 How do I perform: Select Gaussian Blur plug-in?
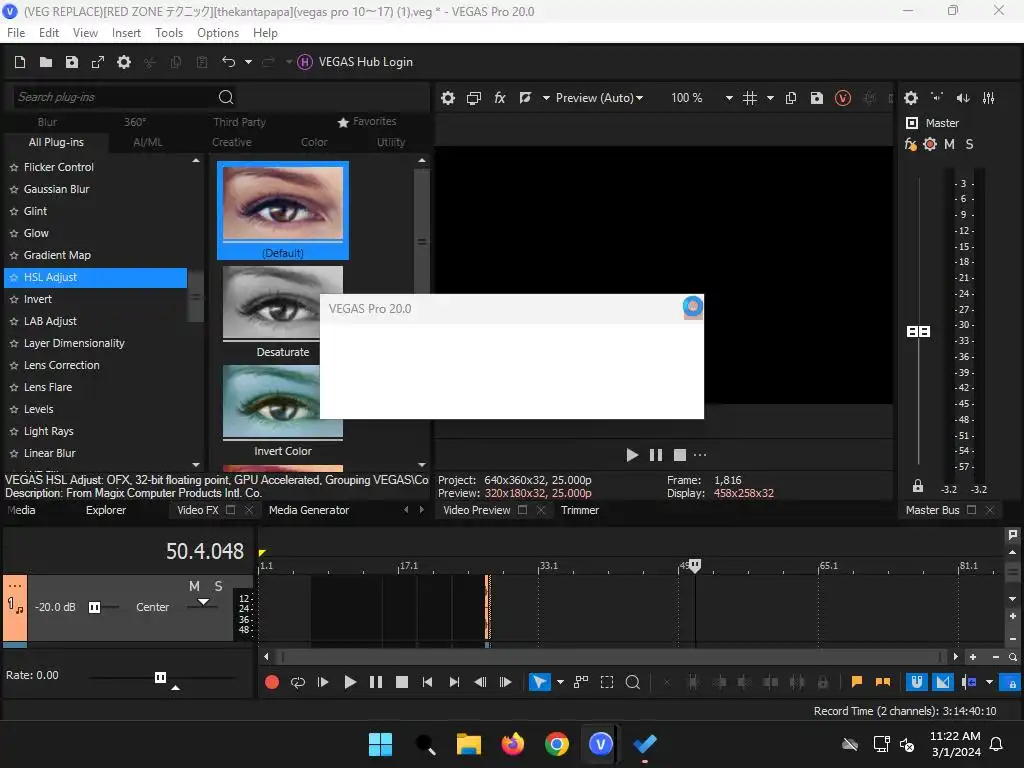[x=56, y=189]
